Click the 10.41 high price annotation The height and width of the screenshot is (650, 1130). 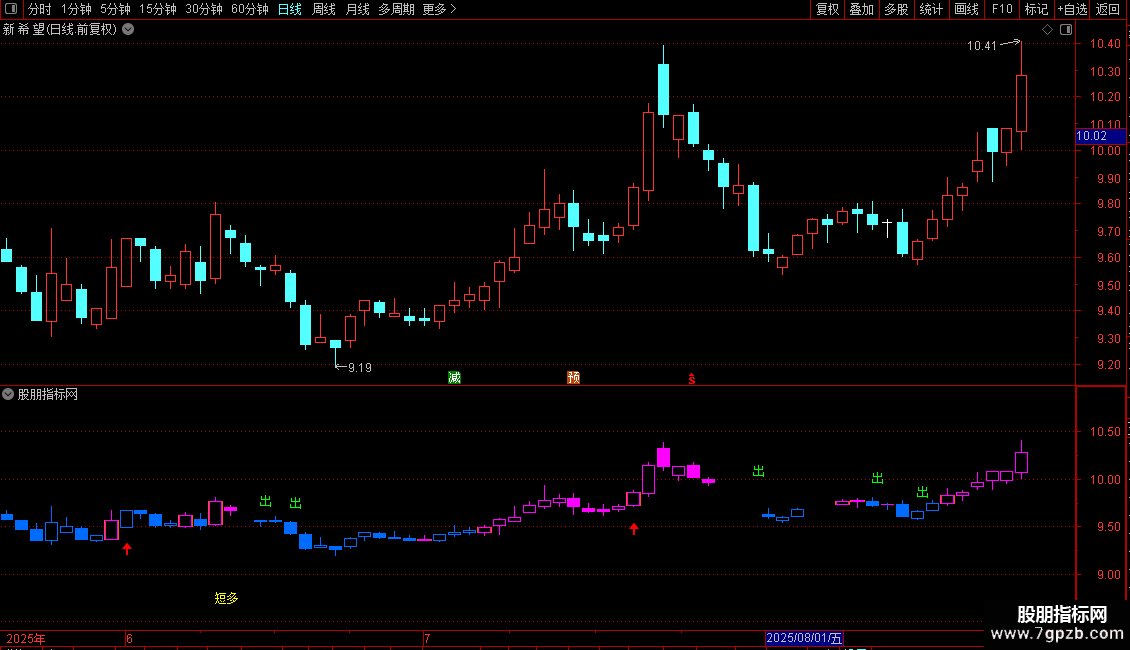(x=982, y=45)
